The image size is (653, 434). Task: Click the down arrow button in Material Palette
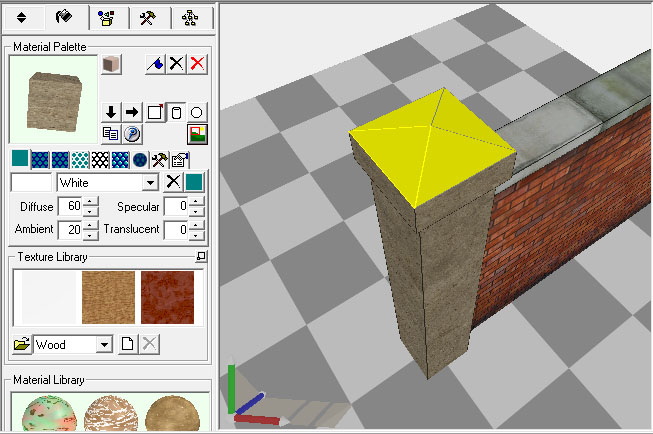(111, 112)
